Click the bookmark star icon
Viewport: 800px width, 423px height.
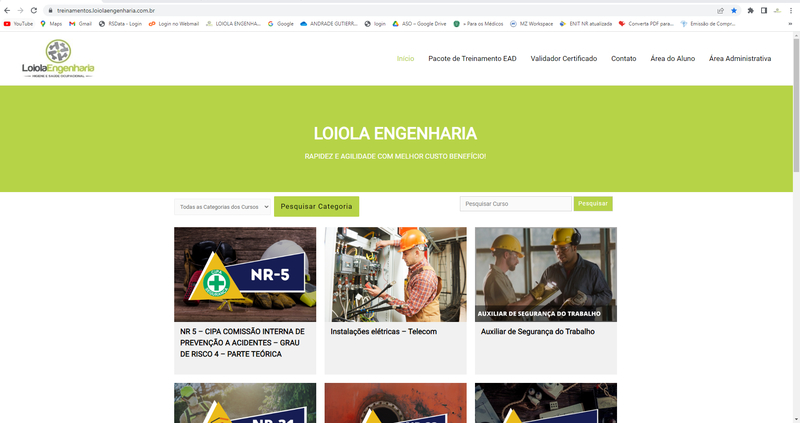[734, 10]
